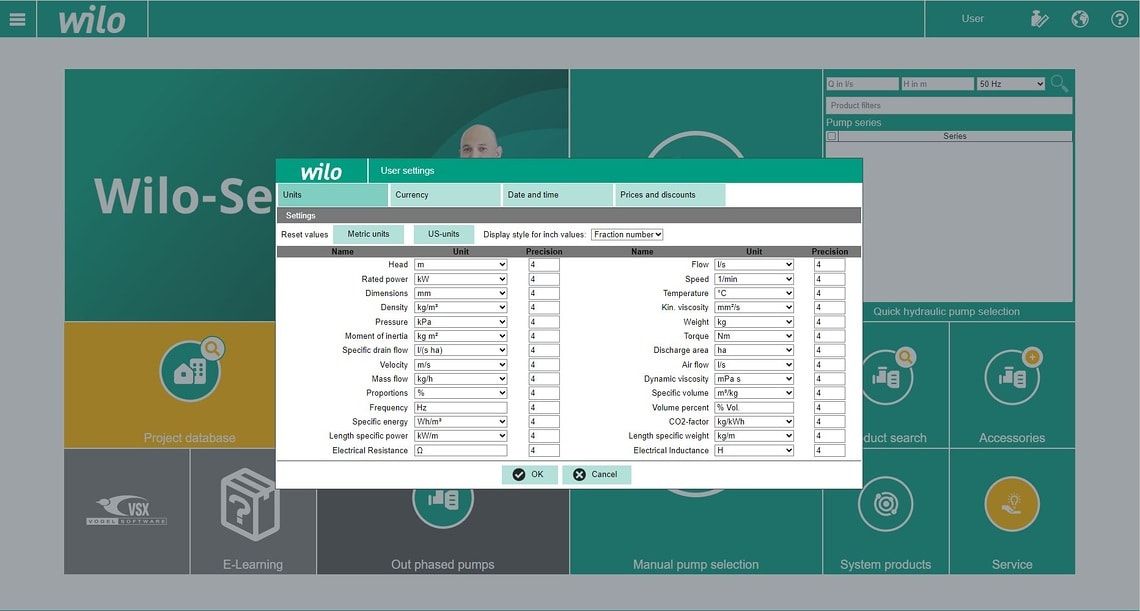The height and width of the screenshot is (611, 1140).
Task: Expand the Head unit dropdown
Action: point(461,265)
